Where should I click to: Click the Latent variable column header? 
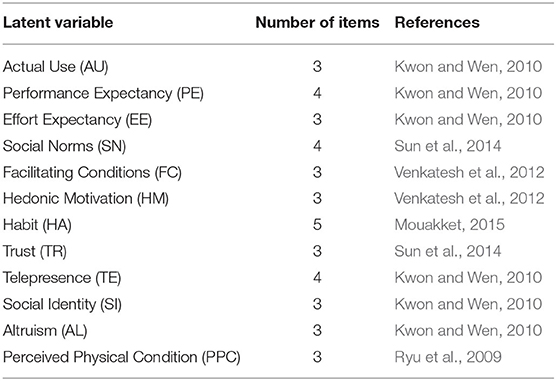58,23
